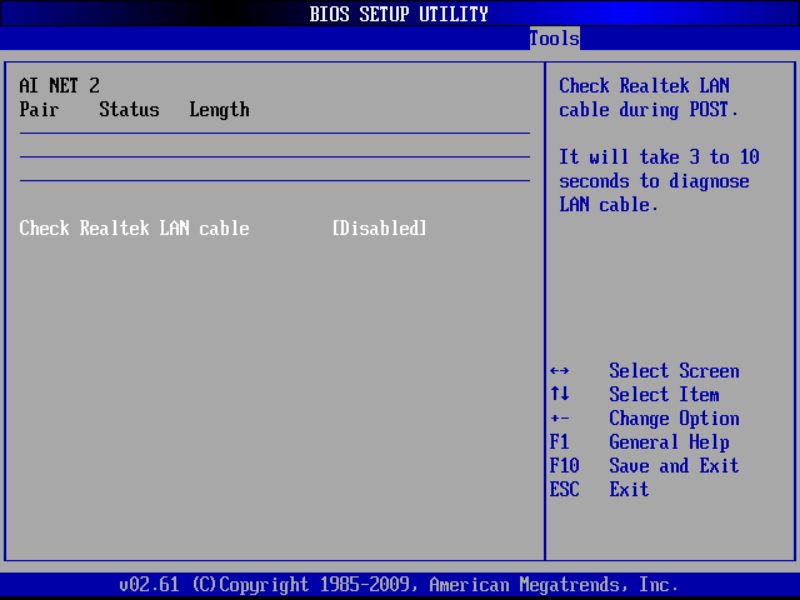Click the up-down arrows legend symbol

coord(558,395)
